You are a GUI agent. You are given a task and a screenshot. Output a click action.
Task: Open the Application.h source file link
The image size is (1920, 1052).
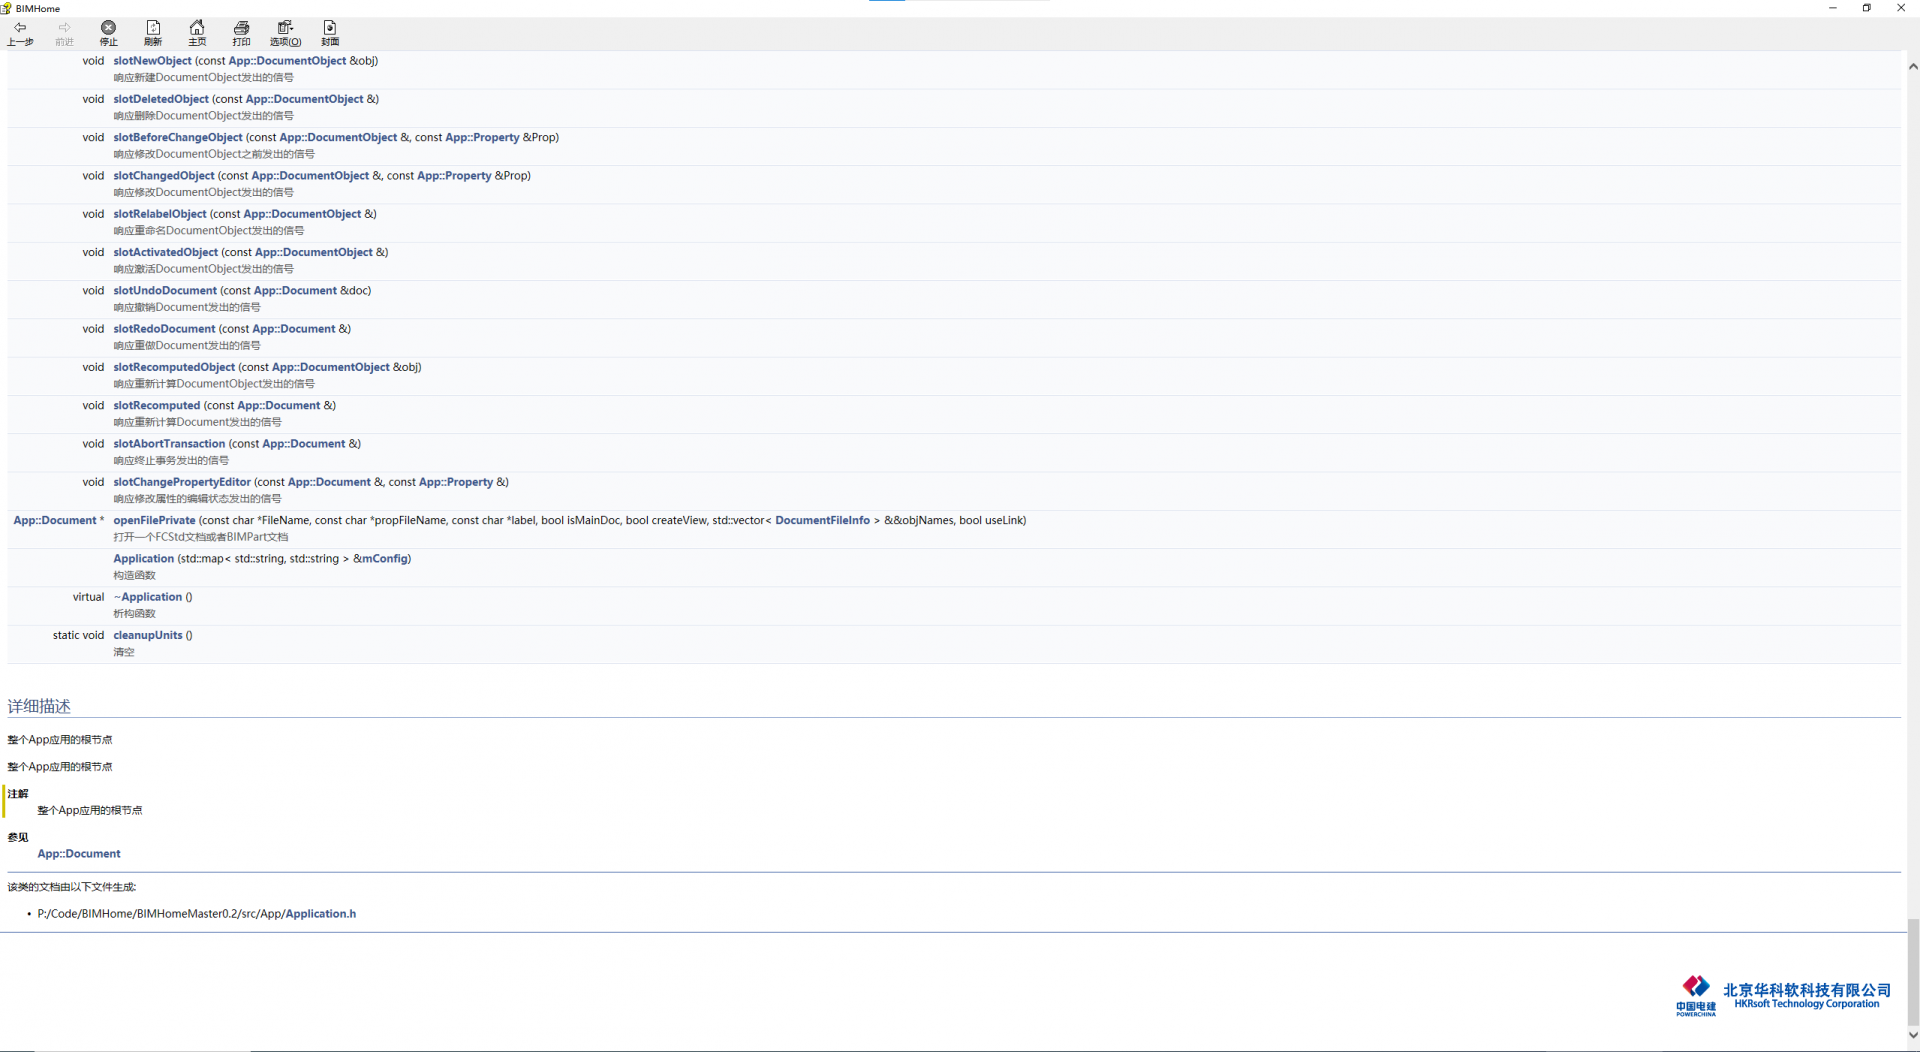320,914
